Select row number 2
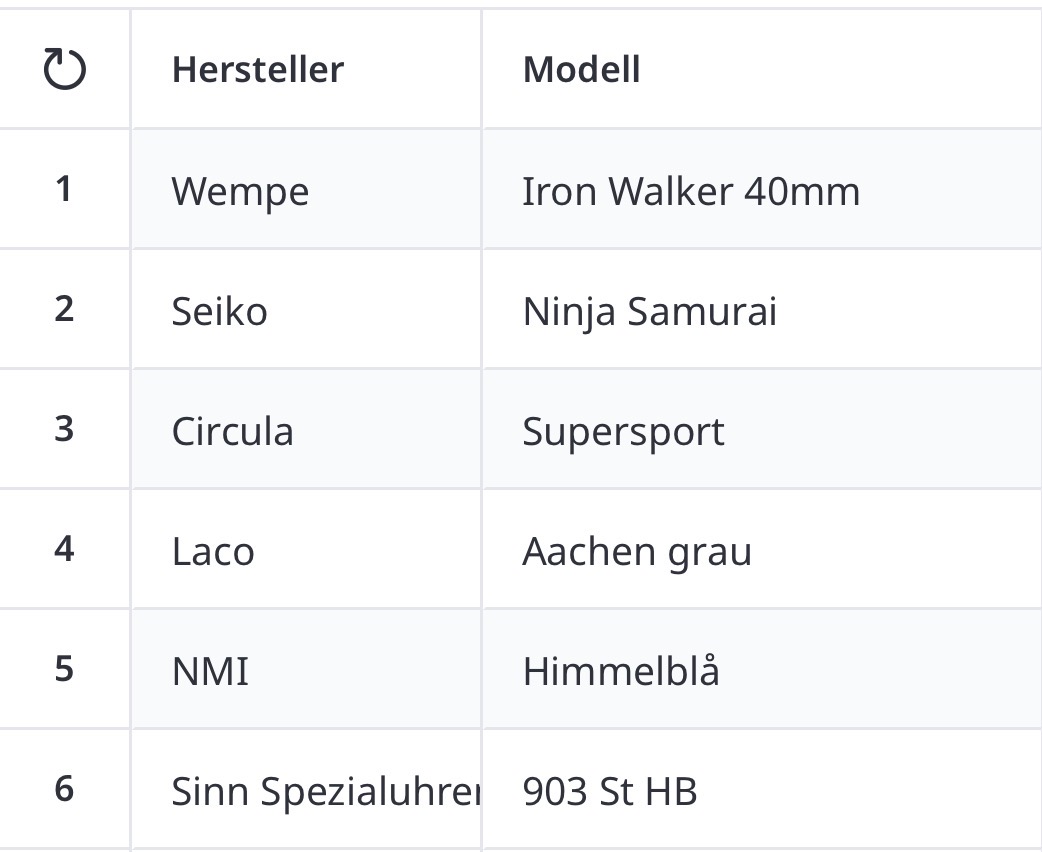This screenshot has height=852, width=1042. click(x=64, y=309)
